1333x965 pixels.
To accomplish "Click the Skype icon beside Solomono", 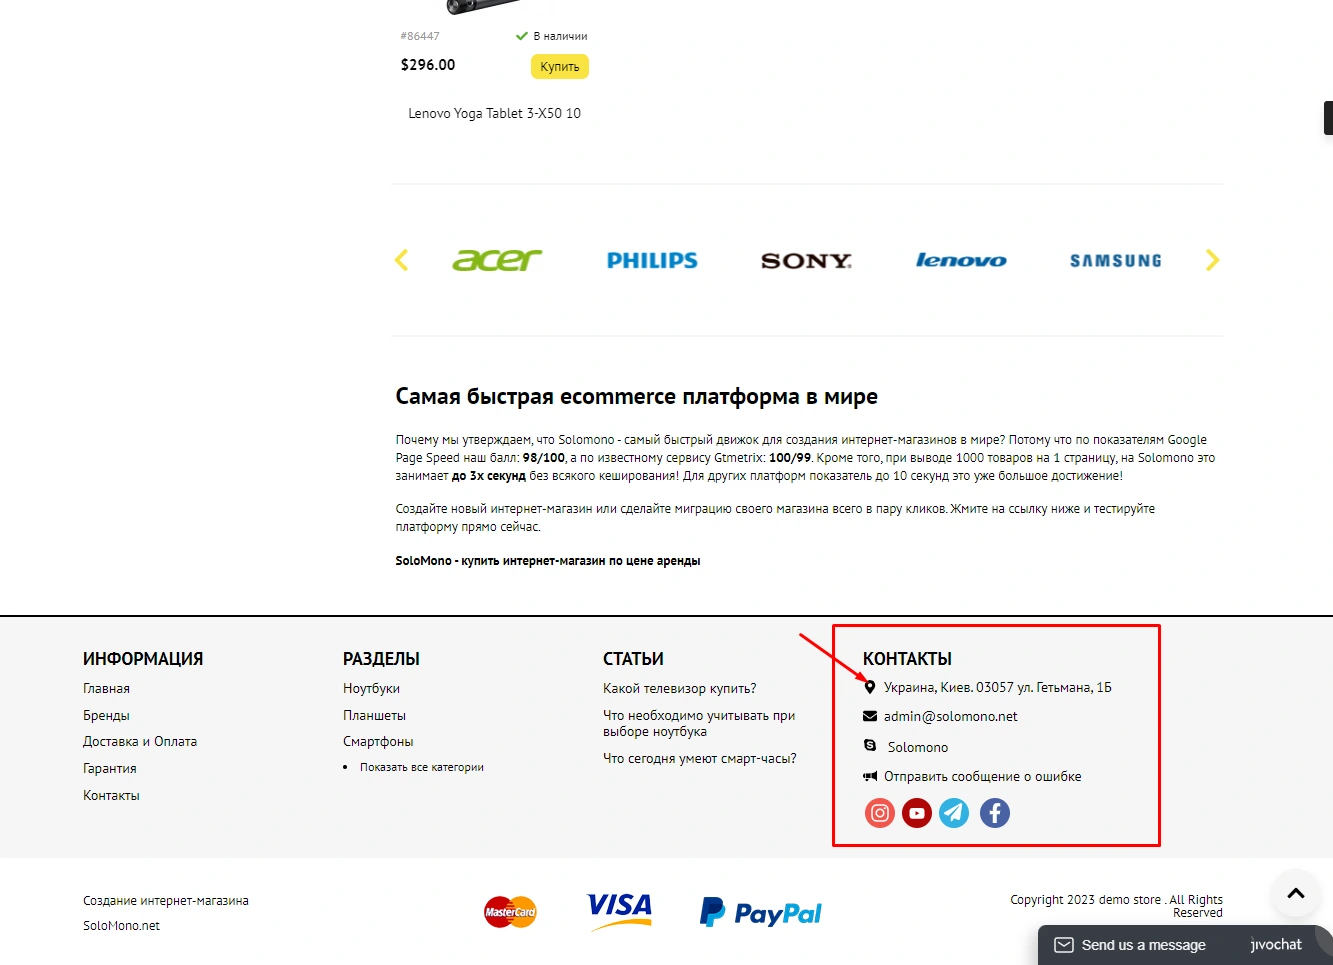I will point(870,746).
